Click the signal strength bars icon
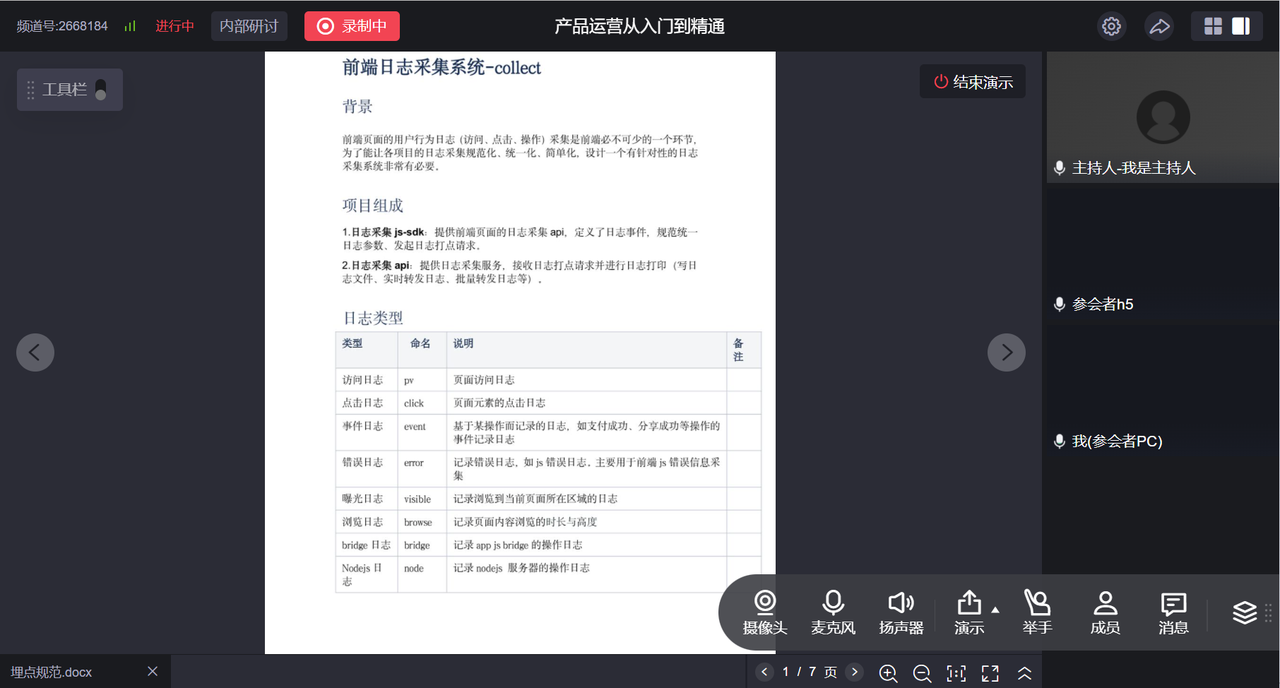The width and height of the screenshot is (1280, 688). pyautogui.click(x=130, y=26)
